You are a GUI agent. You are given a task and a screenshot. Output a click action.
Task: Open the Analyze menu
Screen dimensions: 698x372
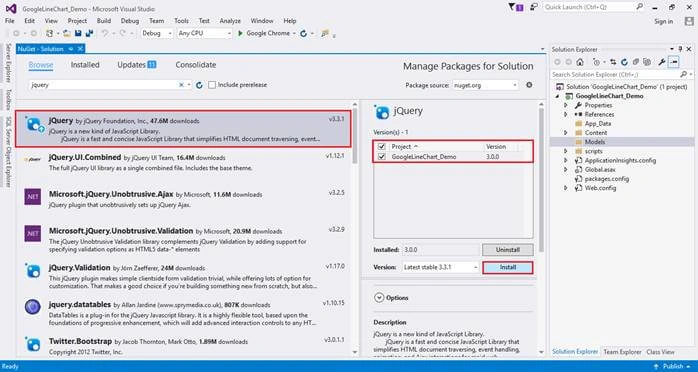pos(230,21)
